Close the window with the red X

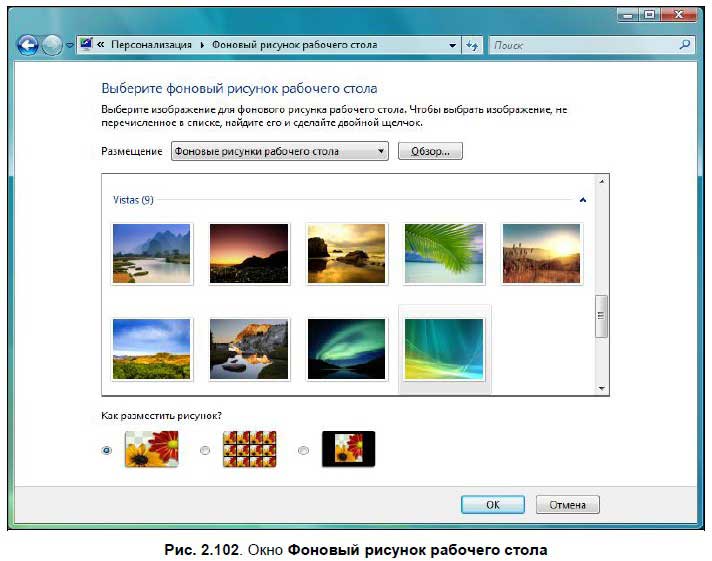tap(678, 15)
